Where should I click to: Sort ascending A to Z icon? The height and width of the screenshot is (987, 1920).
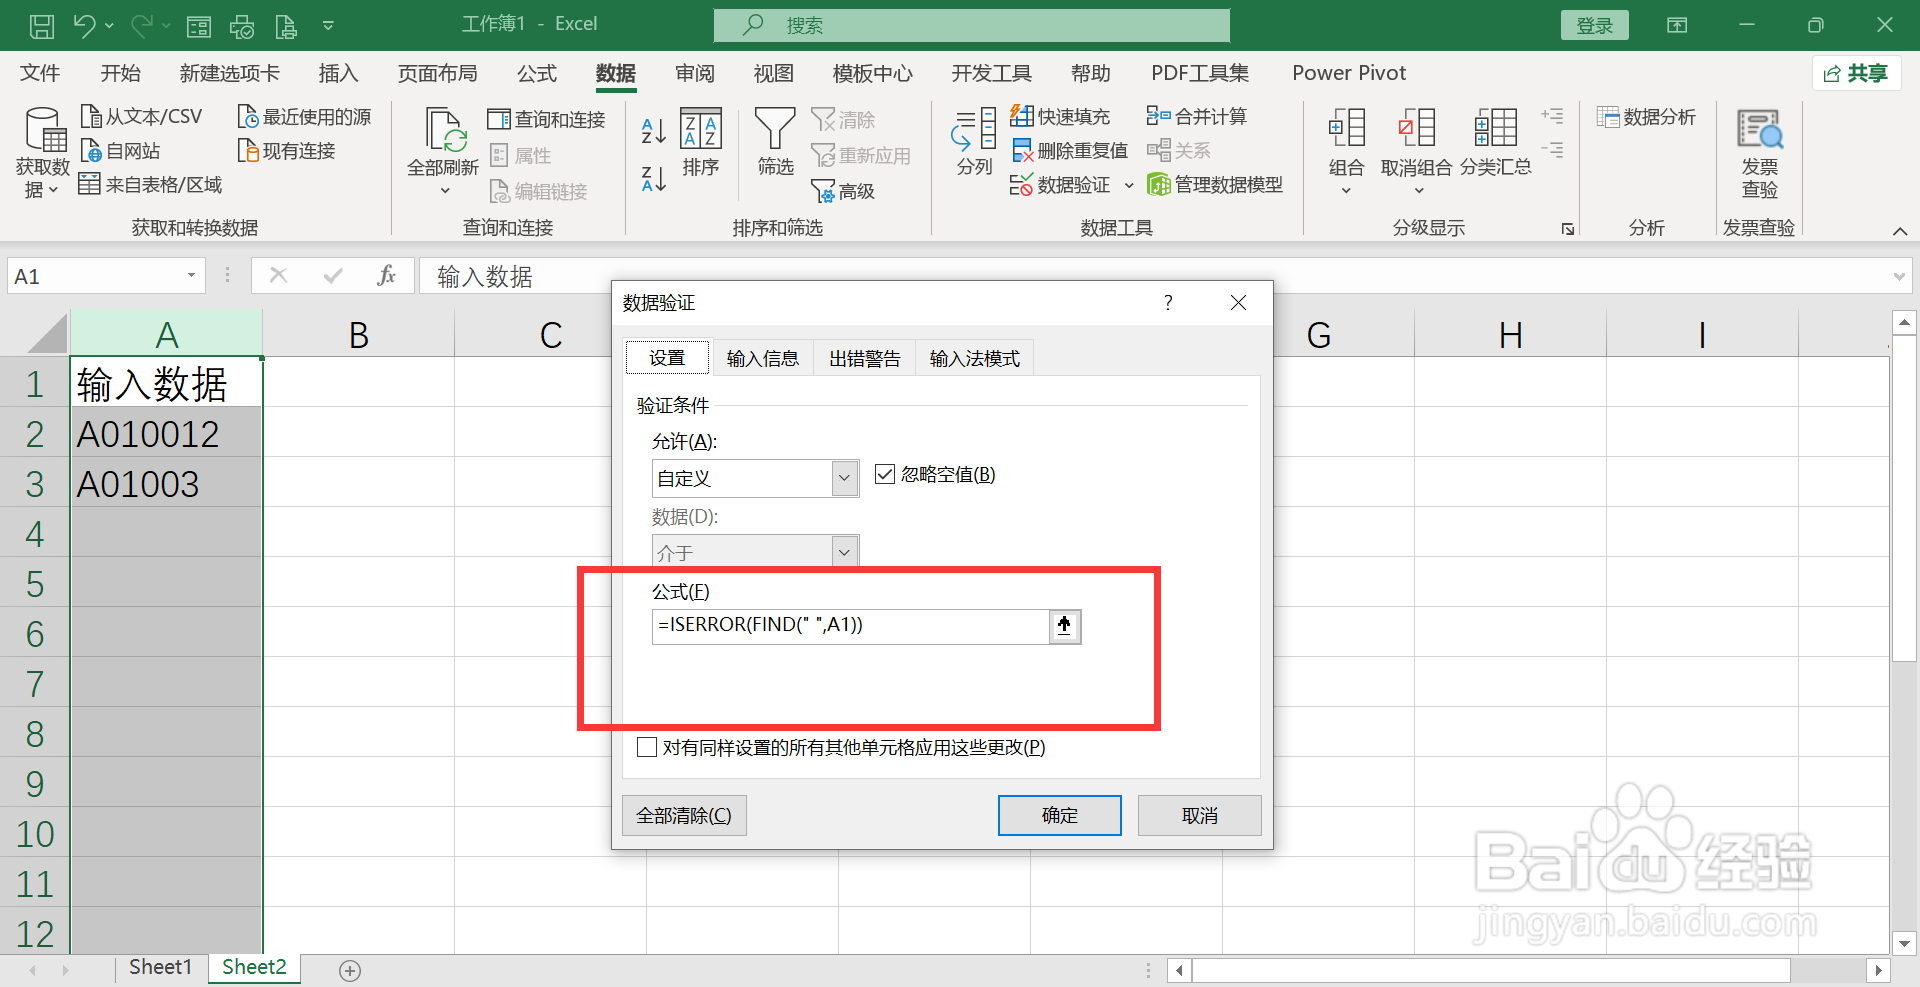coord(653,129)
